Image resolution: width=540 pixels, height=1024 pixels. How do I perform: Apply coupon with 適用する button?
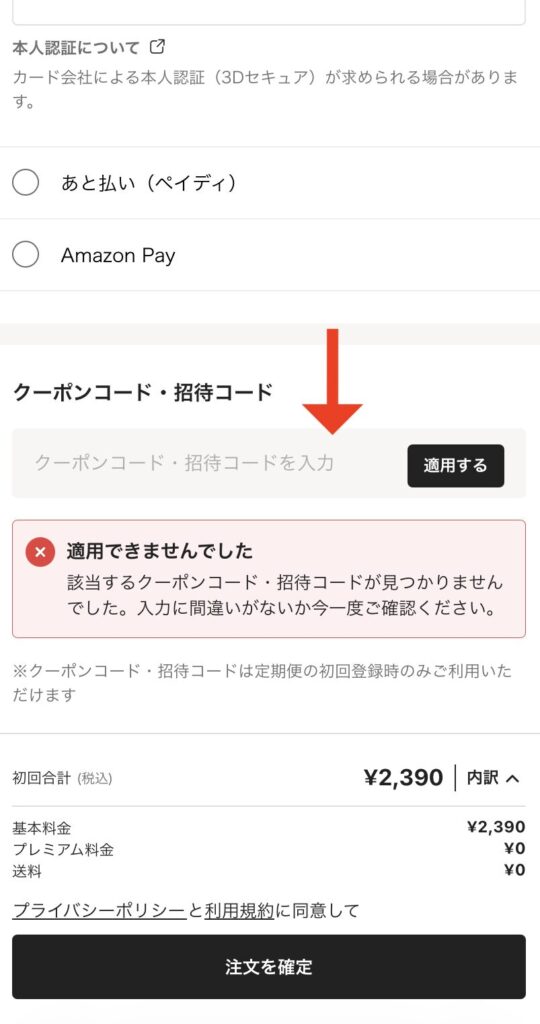(x=456, y=466)
